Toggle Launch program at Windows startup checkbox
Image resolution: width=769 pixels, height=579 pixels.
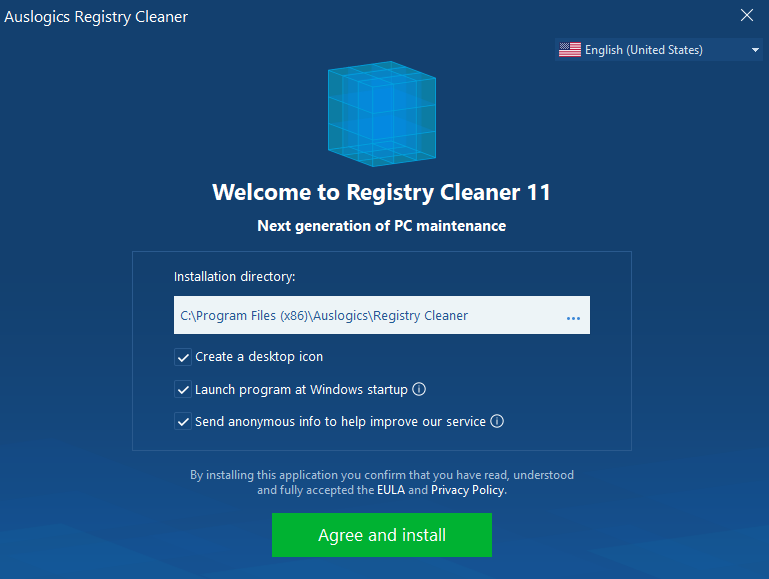[183, 390]
